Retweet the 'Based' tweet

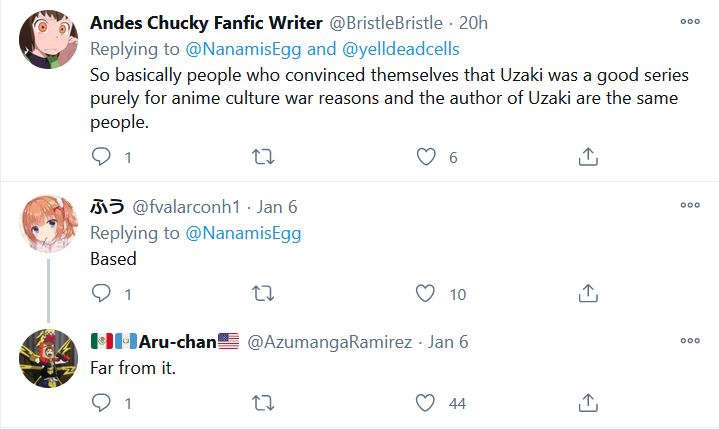tap(263, 294)
